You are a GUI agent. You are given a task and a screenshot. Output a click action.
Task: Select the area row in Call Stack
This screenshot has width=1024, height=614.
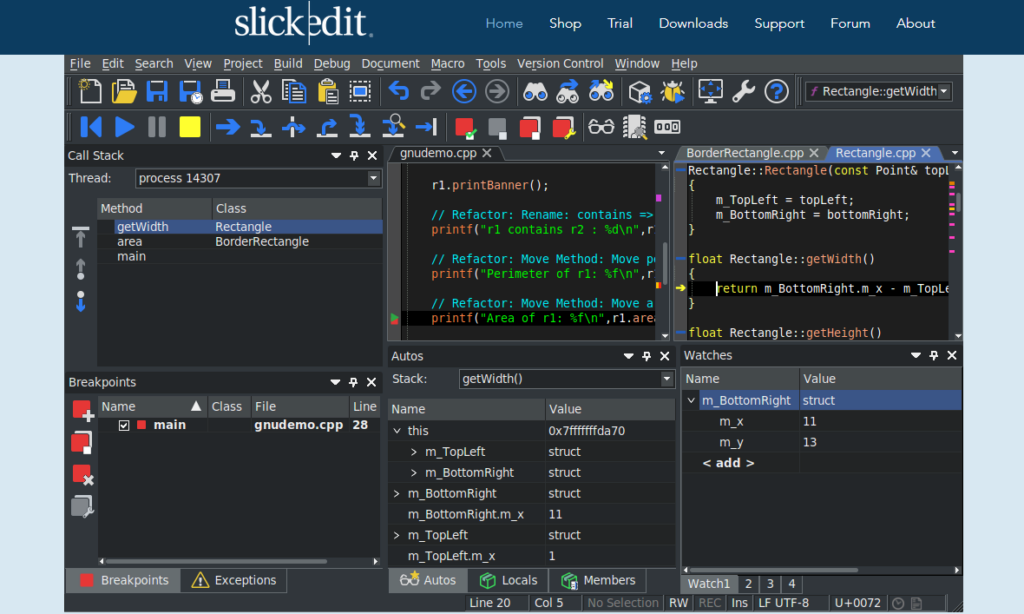[x=240, y=242]
